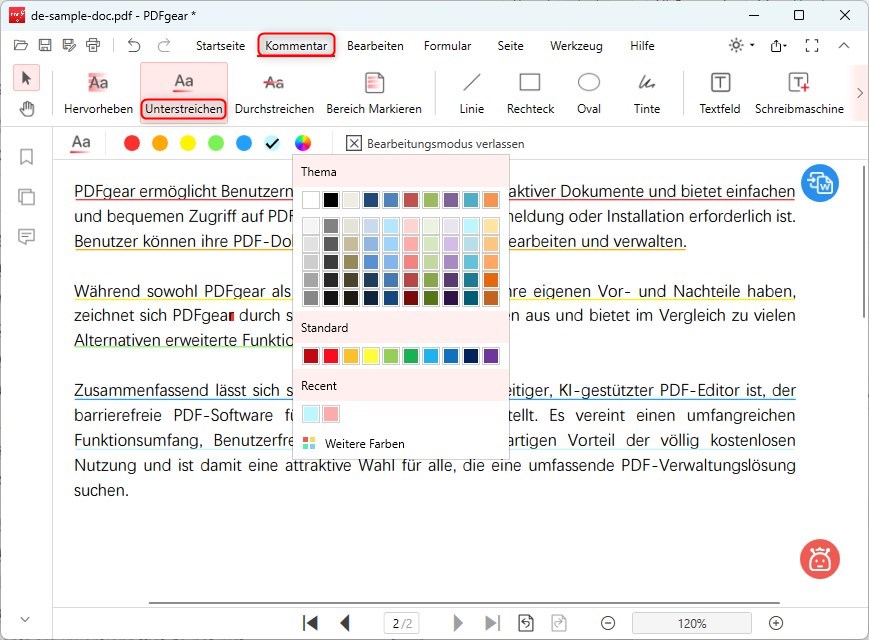Pick the blue underline color circle
This screenshot has height=640, width=869.
(x=244, y=143)
